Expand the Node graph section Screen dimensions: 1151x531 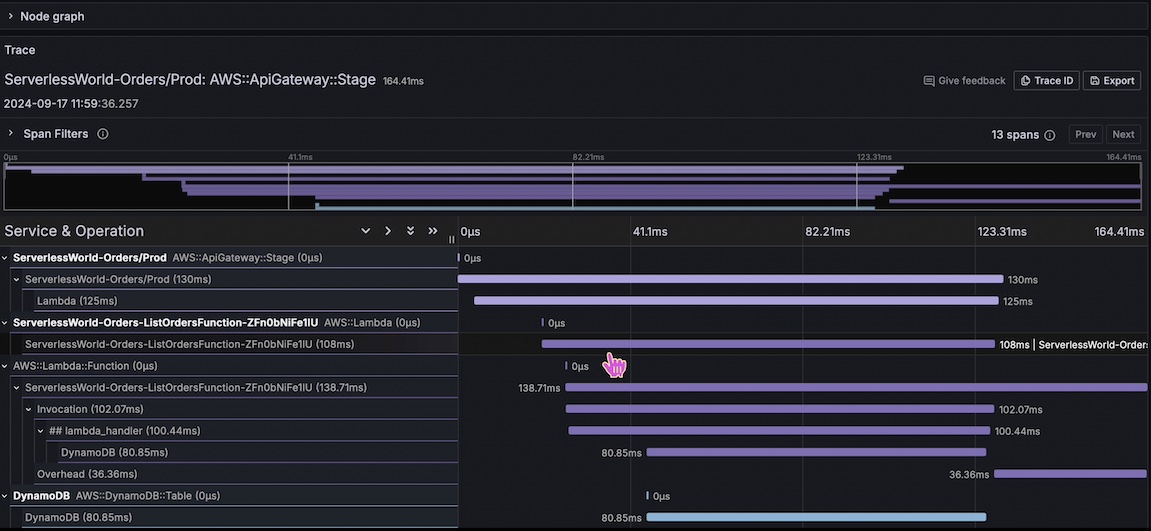pyautogui.click(x=11, y=16)
